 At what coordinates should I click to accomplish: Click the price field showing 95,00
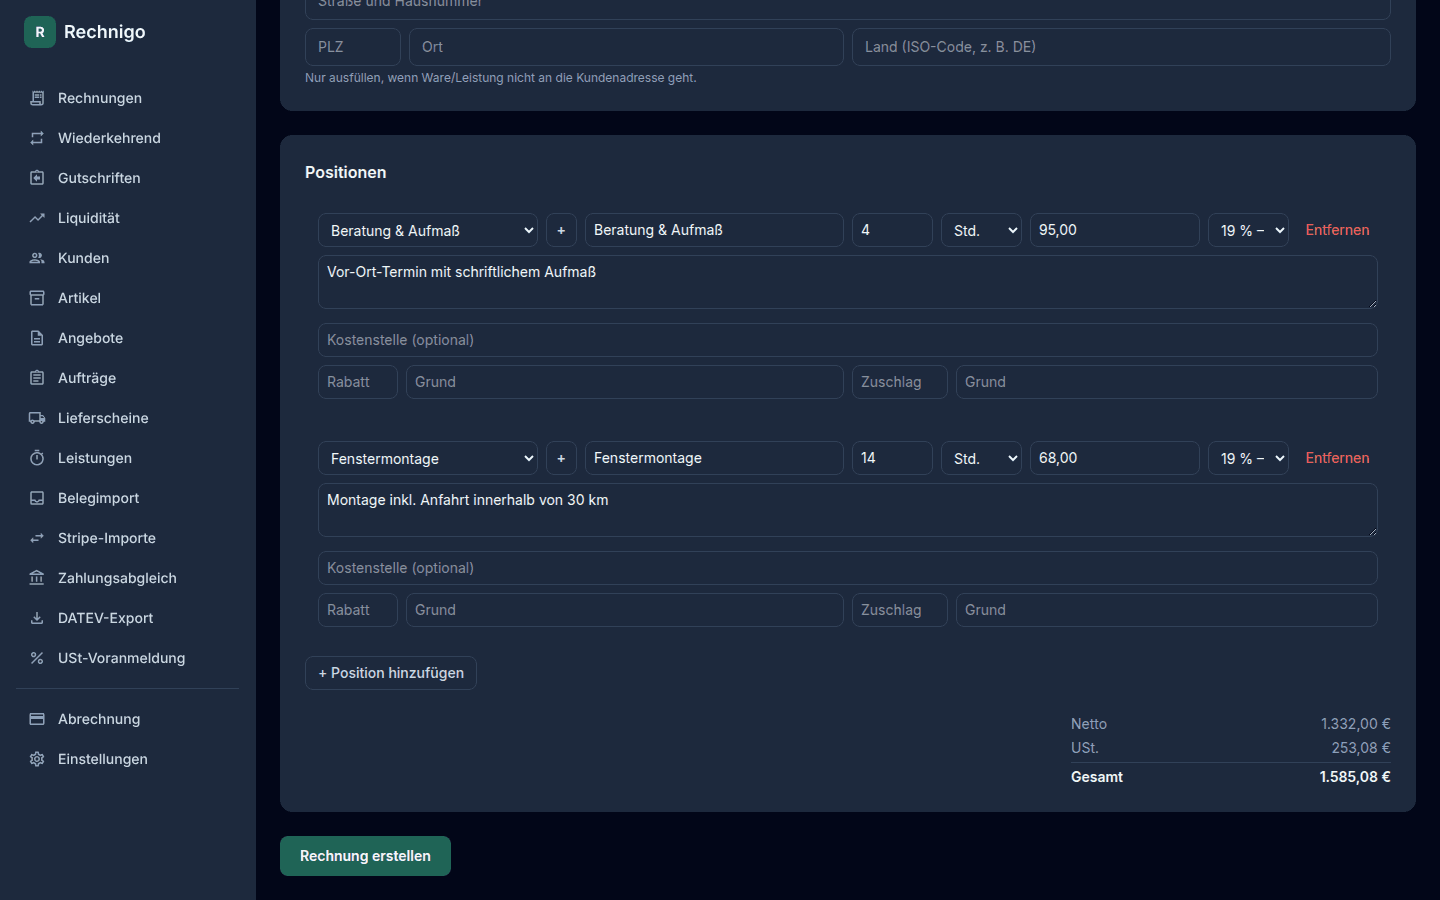point(1115,230)
